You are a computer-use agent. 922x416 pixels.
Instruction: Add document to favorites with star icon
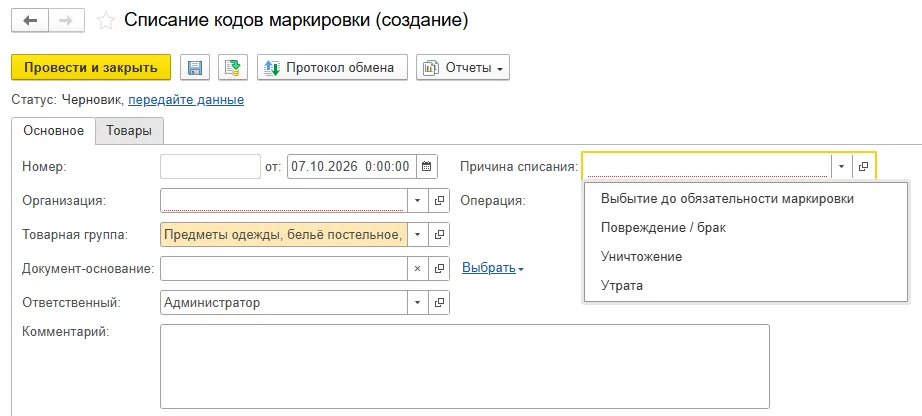(x=106, y=21)
